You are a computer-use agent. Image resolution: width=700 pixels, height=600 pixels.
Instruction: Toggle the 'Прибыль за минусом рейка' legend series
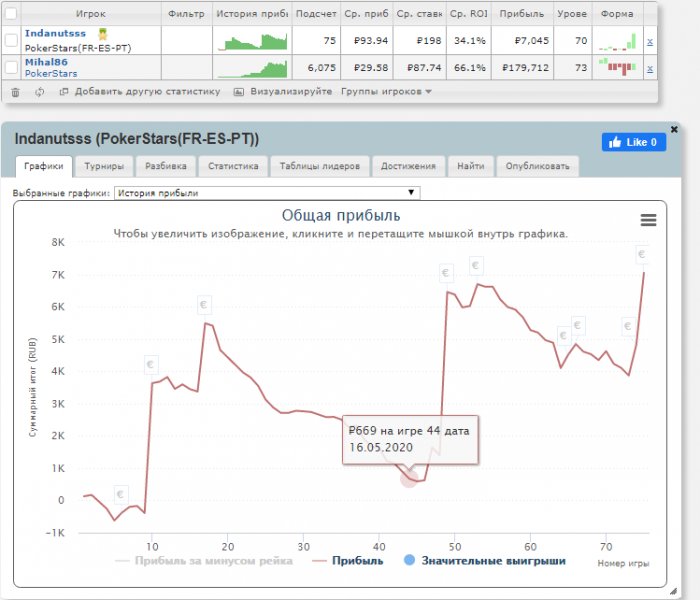tap(204, 561)
